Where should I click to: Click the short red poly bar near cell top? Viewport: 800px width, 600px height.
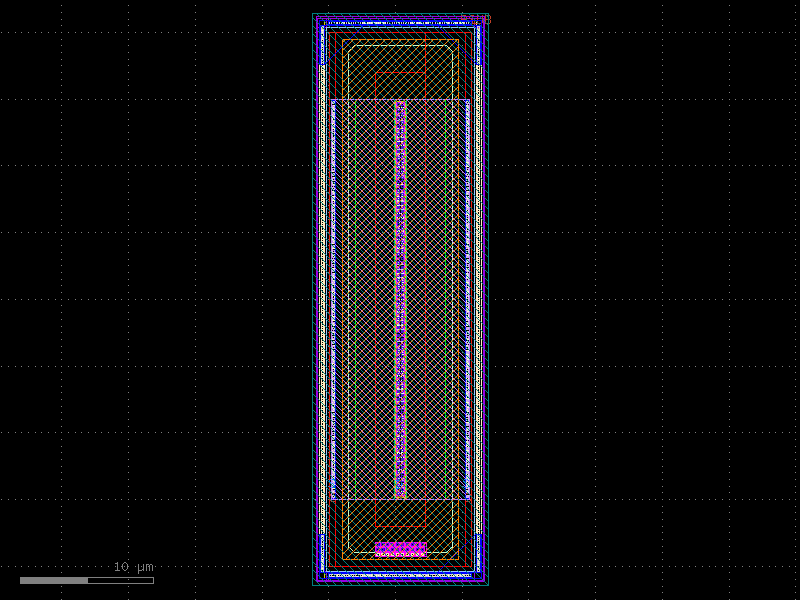400,73
